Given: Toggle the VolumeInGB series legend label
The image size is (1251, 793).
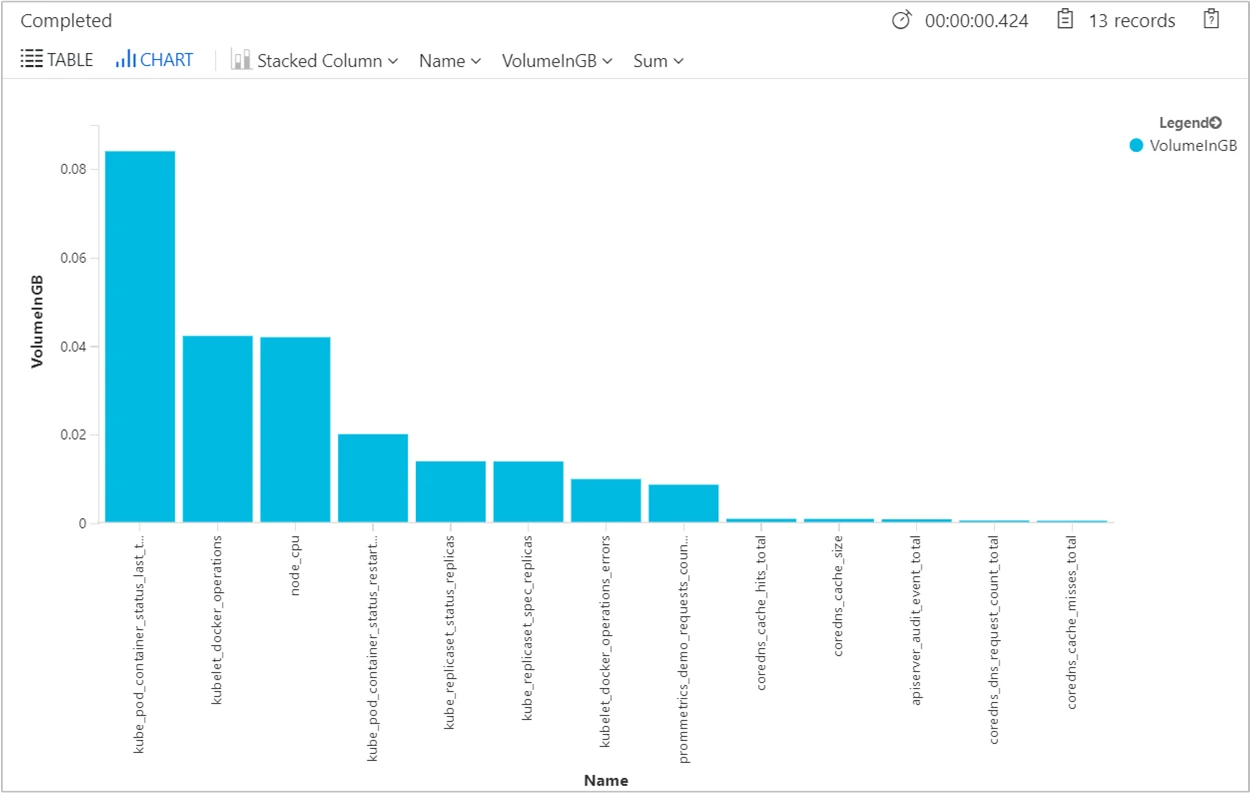Looking at the screenshot, I should 1193,146.
